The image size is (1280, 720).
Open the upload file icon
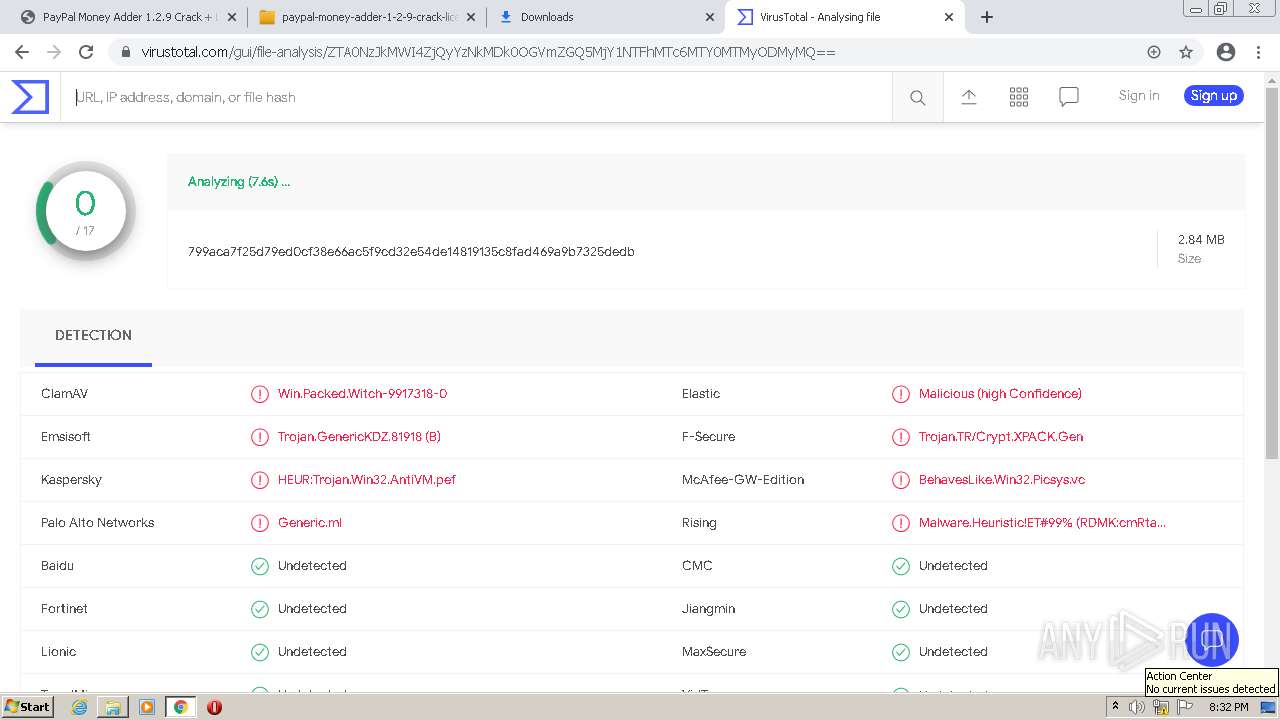(x=968, y=96)
